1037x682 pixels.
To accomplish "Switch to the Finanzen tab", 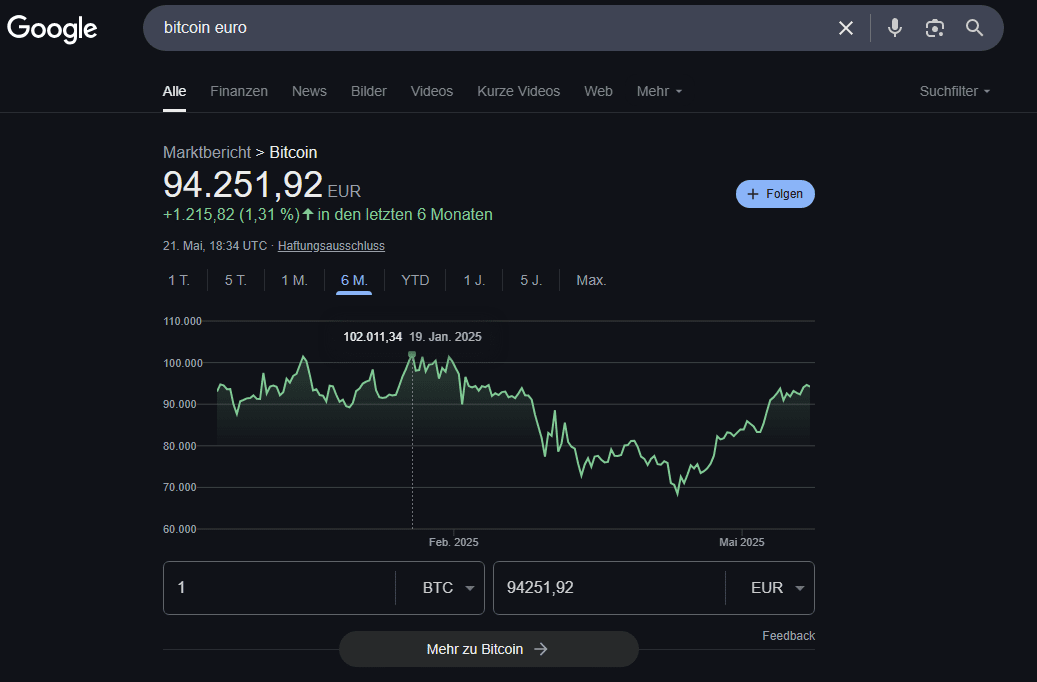I will point(239,91).
